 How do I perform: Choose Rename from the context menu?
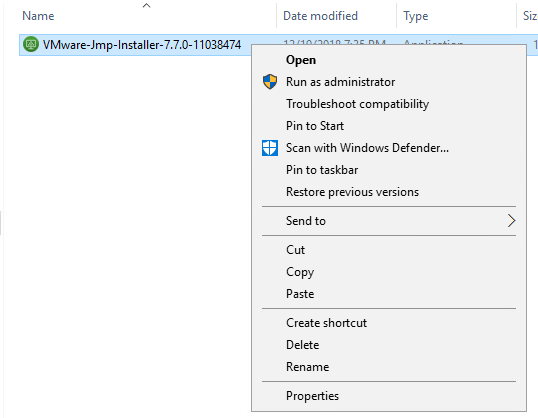coord(389,367)
